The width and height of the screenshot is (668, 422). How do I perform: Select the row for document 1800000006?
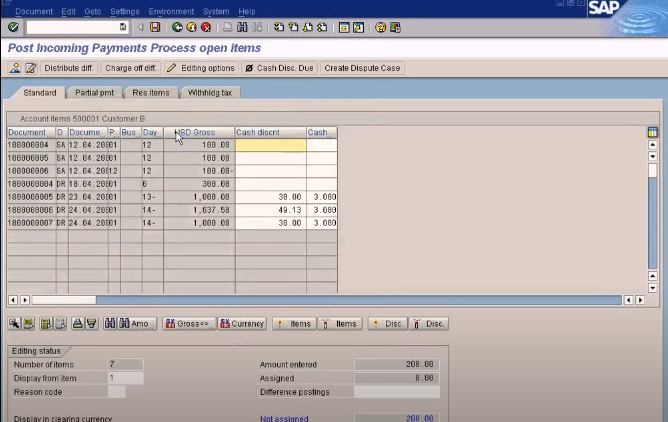pos(172,210)
